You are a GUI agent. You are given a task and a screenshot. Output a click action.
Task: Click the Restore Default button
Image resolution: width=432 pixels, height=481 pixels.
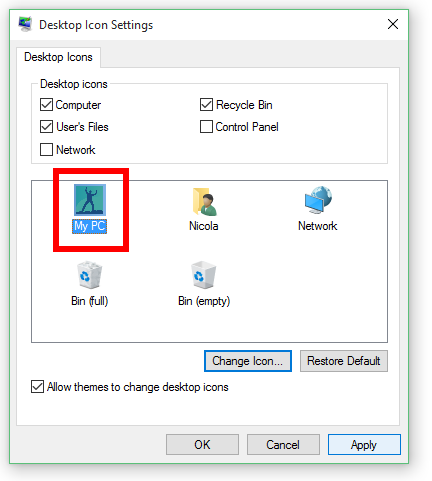click(344, 361)
